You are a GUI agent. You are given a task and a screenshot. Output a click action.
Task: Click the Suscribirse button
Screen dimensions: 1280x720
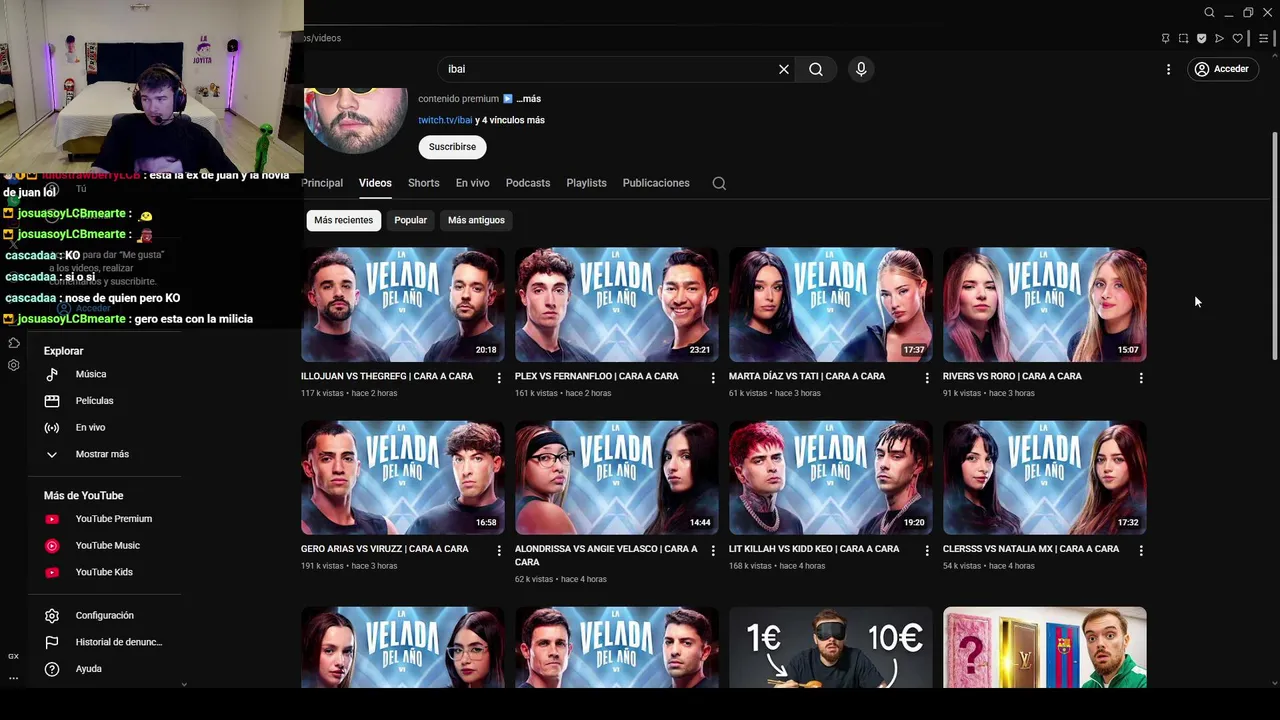coord(452,147)
